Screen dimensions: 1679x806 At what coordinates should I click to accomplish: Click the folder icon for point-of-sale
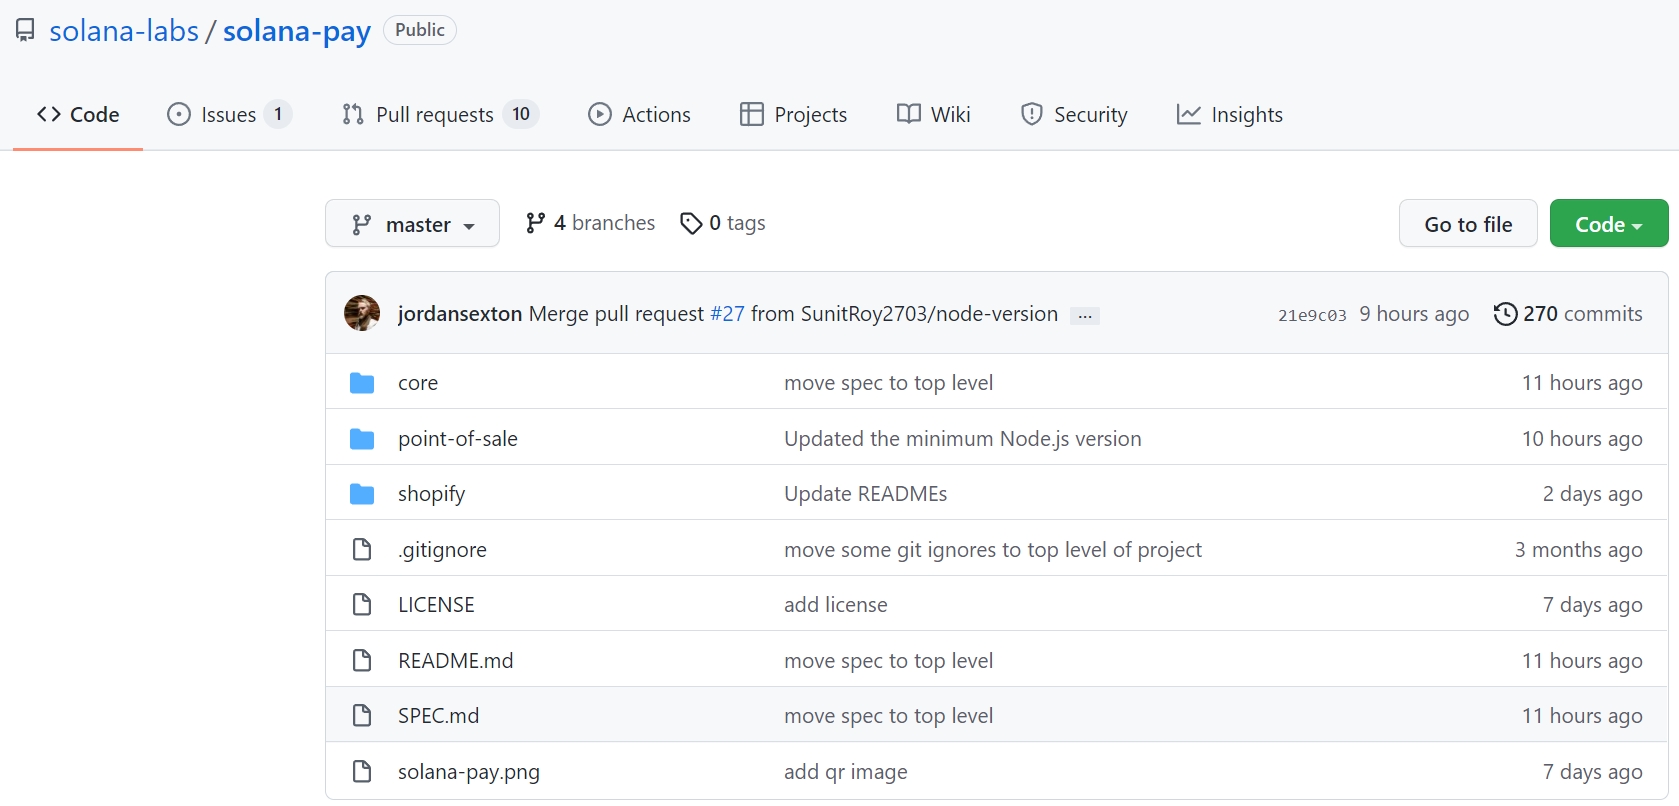(362, 439)
